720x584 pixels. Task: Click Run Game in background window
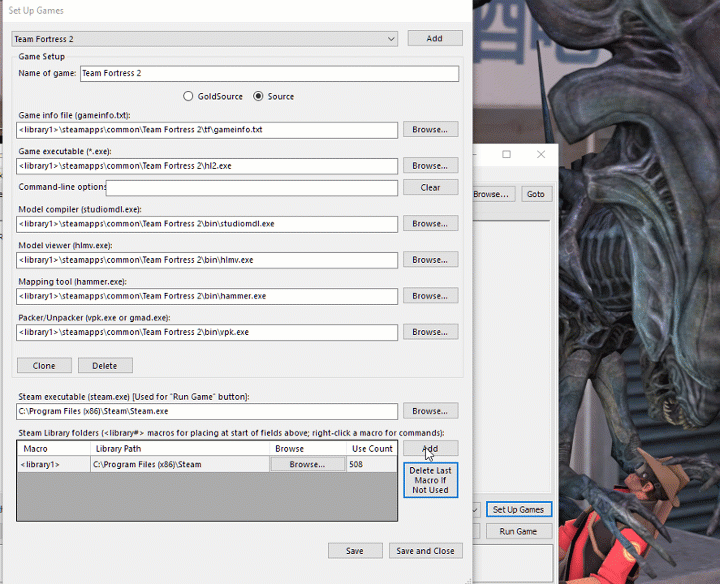tap(518, 531)
